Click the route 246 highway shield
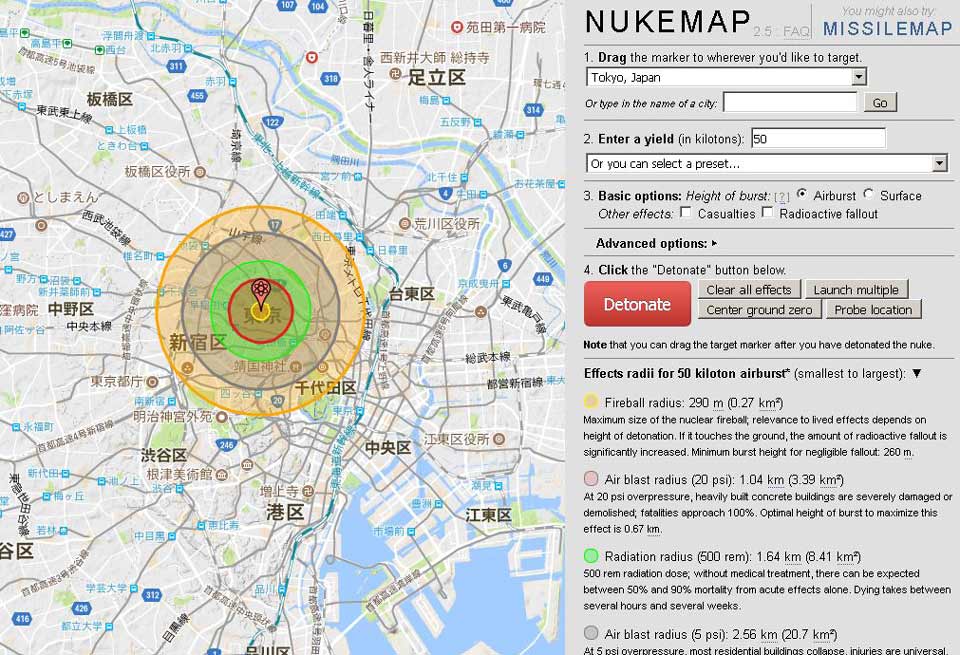The height and width of the screenshot is (655, 960). (x=227, y=445)
